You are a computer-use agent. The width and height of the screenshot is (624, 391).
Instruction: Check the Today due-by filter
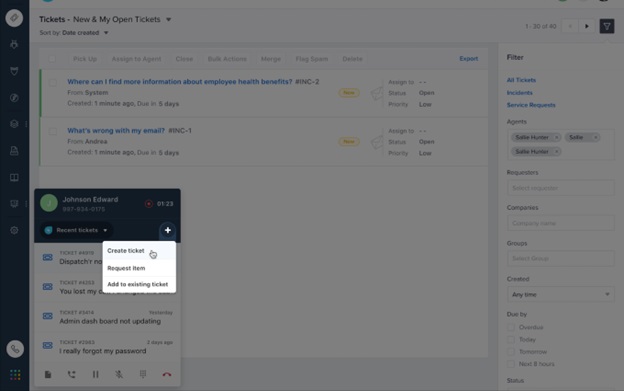[x=511, y=340]
